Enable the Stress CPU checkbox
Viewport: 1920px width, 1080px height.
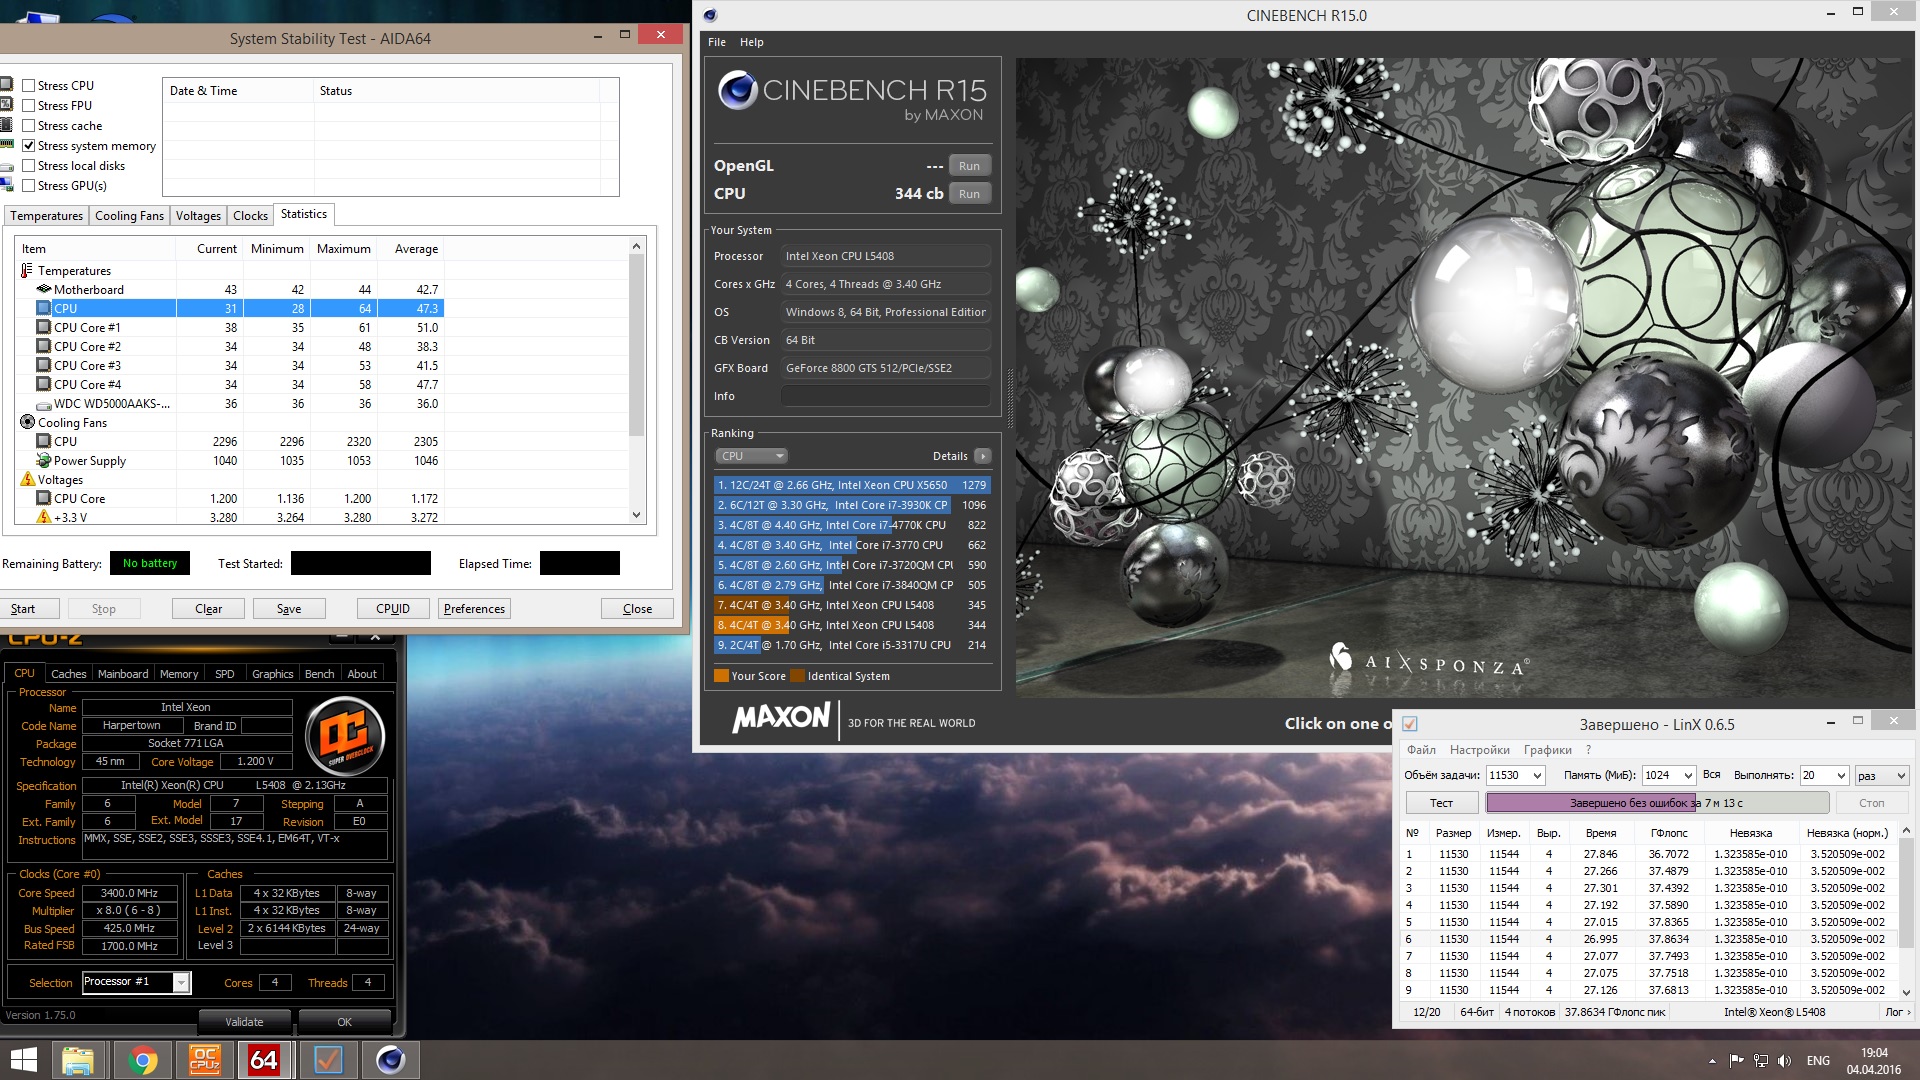tap(29, 86)
